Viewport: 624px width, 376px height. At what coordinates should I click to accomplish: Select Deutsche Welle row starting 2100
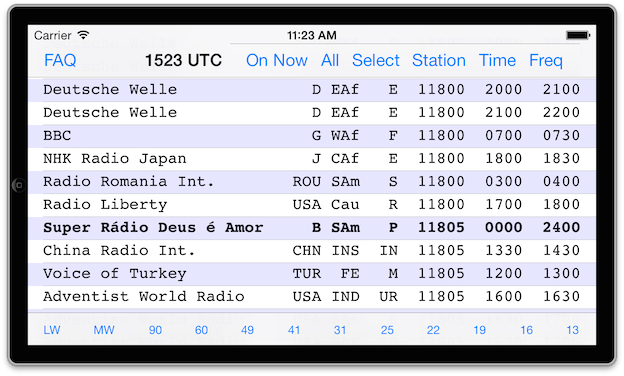312,113
